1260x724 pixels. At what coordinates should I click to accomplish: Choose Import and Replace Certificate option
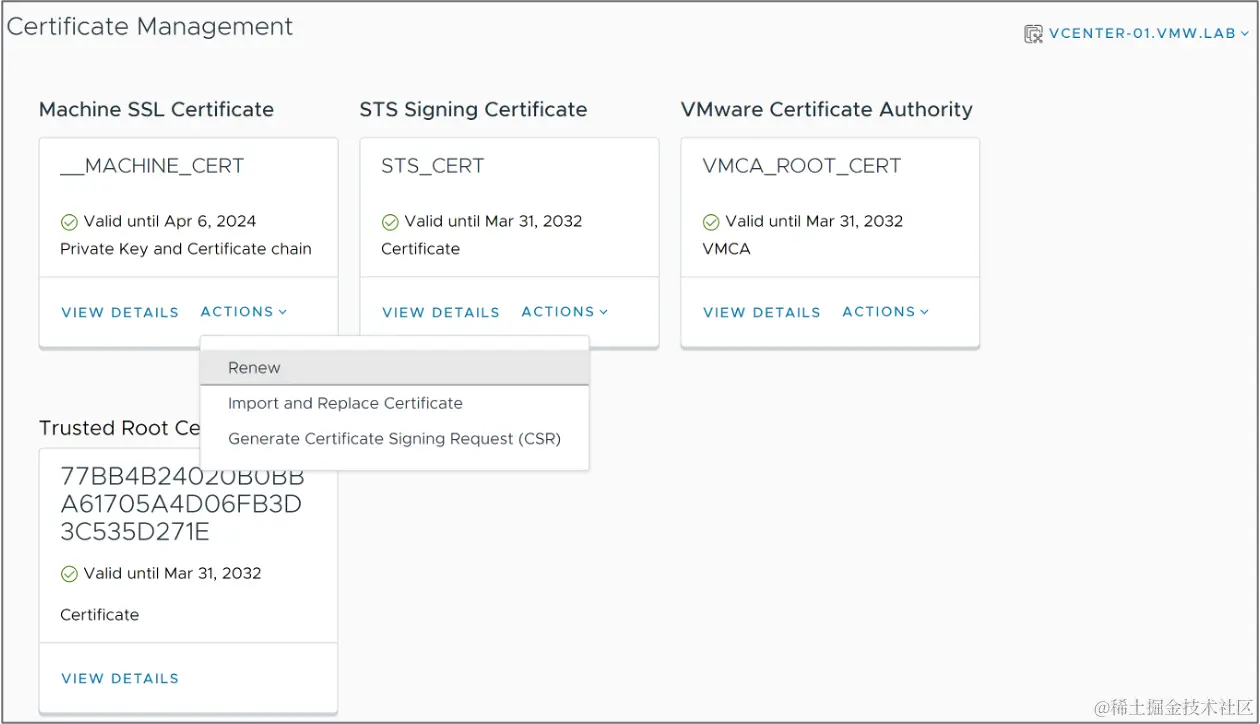345,404
